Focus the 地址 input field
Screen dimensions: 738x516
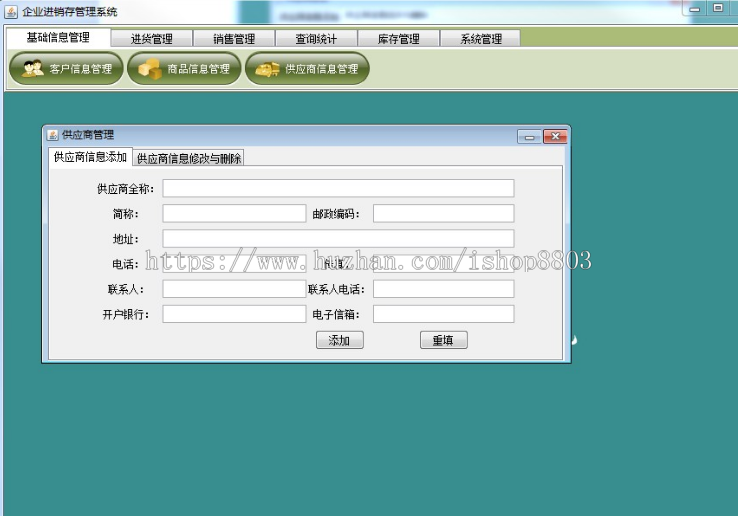click(x=338, y=239)
